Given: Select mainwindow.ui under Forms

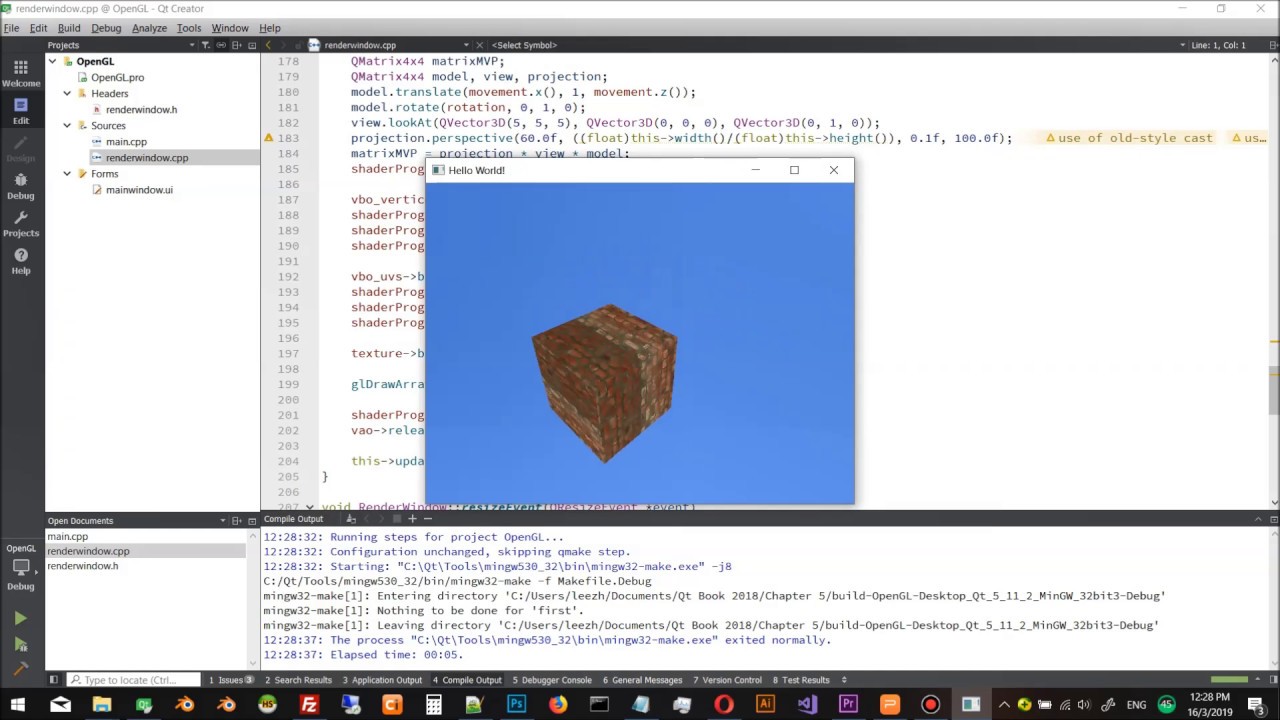Looking at the screenshot, I should (138, 189).
